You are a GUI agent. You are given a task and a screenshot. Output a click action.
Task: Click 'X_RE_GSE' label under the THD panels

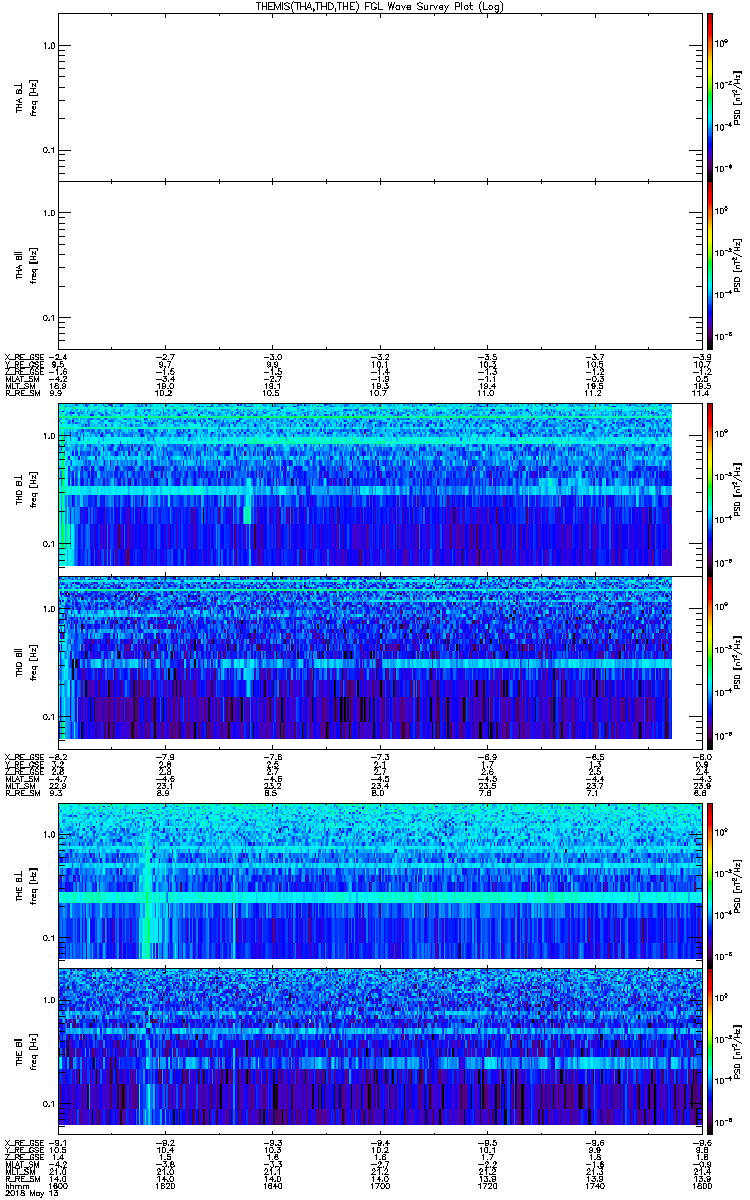[24, 755]
